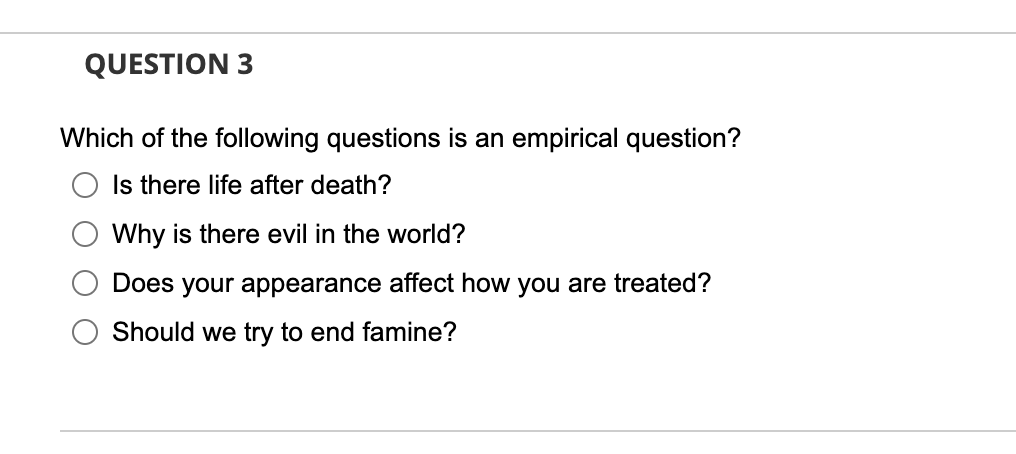Viewport: 1016px width, 454px height.
Task: Click the 'Does your appearance affect how you are treated?' text
Action: pos(411,283)
